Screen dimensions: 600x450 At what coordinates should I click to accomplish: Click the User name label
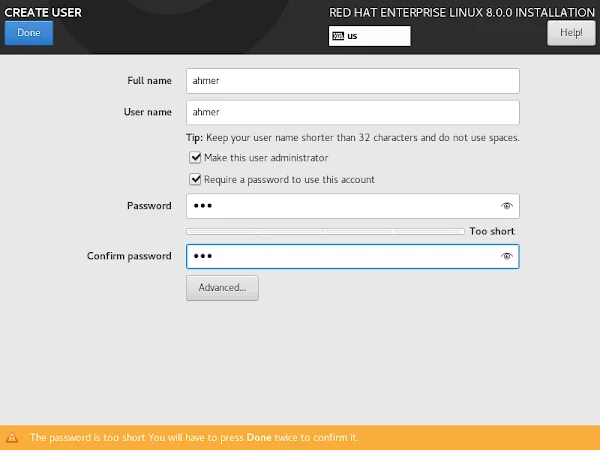tap(147, 112)
